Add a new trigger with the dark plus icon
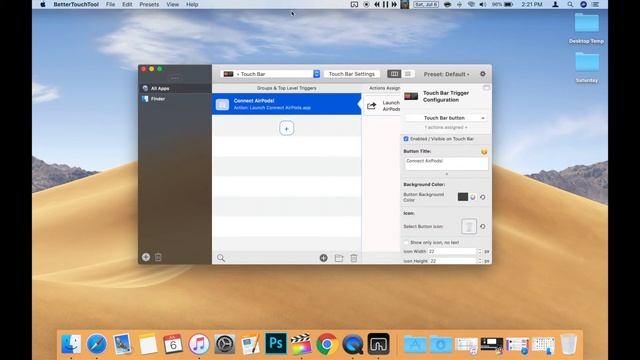Image resolution: width=640 pixels, height=360 pixels. pyautogui.click(x=324, y=258)
